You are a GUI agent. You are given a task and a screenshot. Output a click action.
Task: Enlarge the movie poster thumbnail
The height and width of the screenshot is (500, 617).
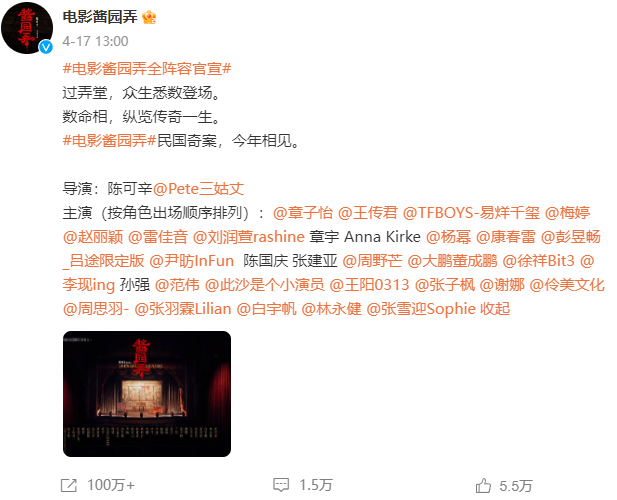147,394
